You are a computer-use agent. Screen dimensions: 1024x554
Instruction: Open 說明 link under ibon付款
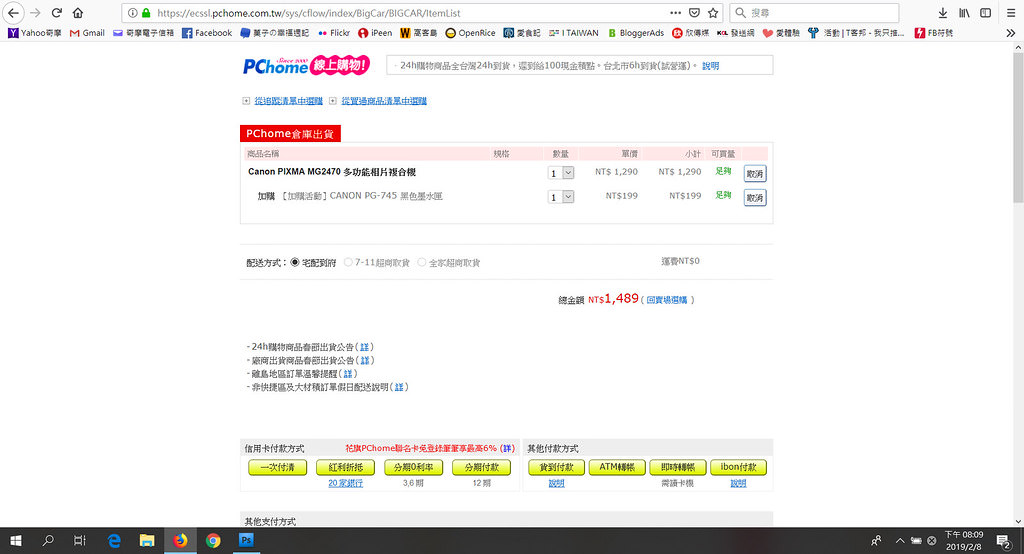(x=739, y=483)
